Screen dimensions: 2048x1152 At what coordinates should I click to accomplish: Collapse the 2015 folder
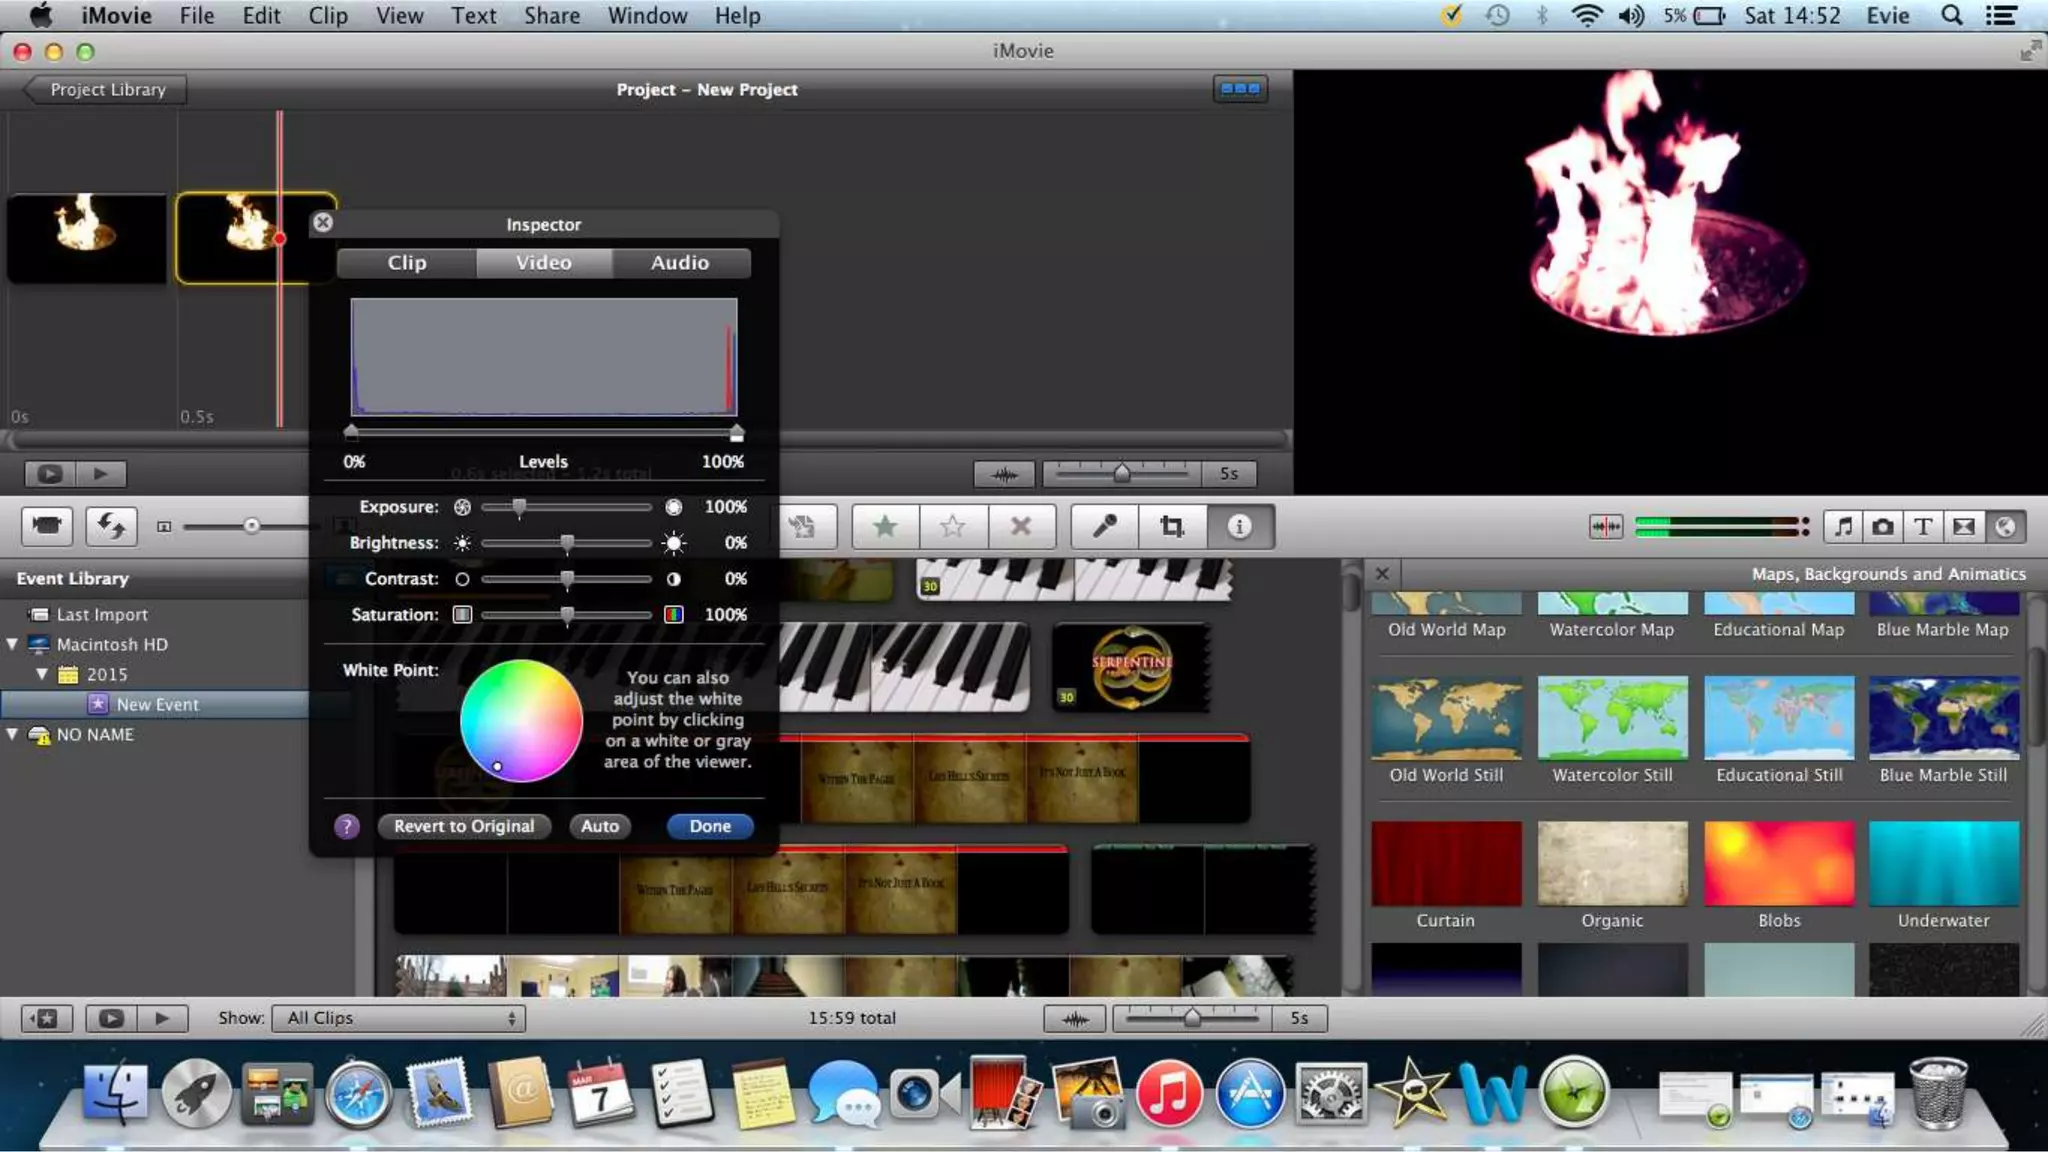point(42,674)
